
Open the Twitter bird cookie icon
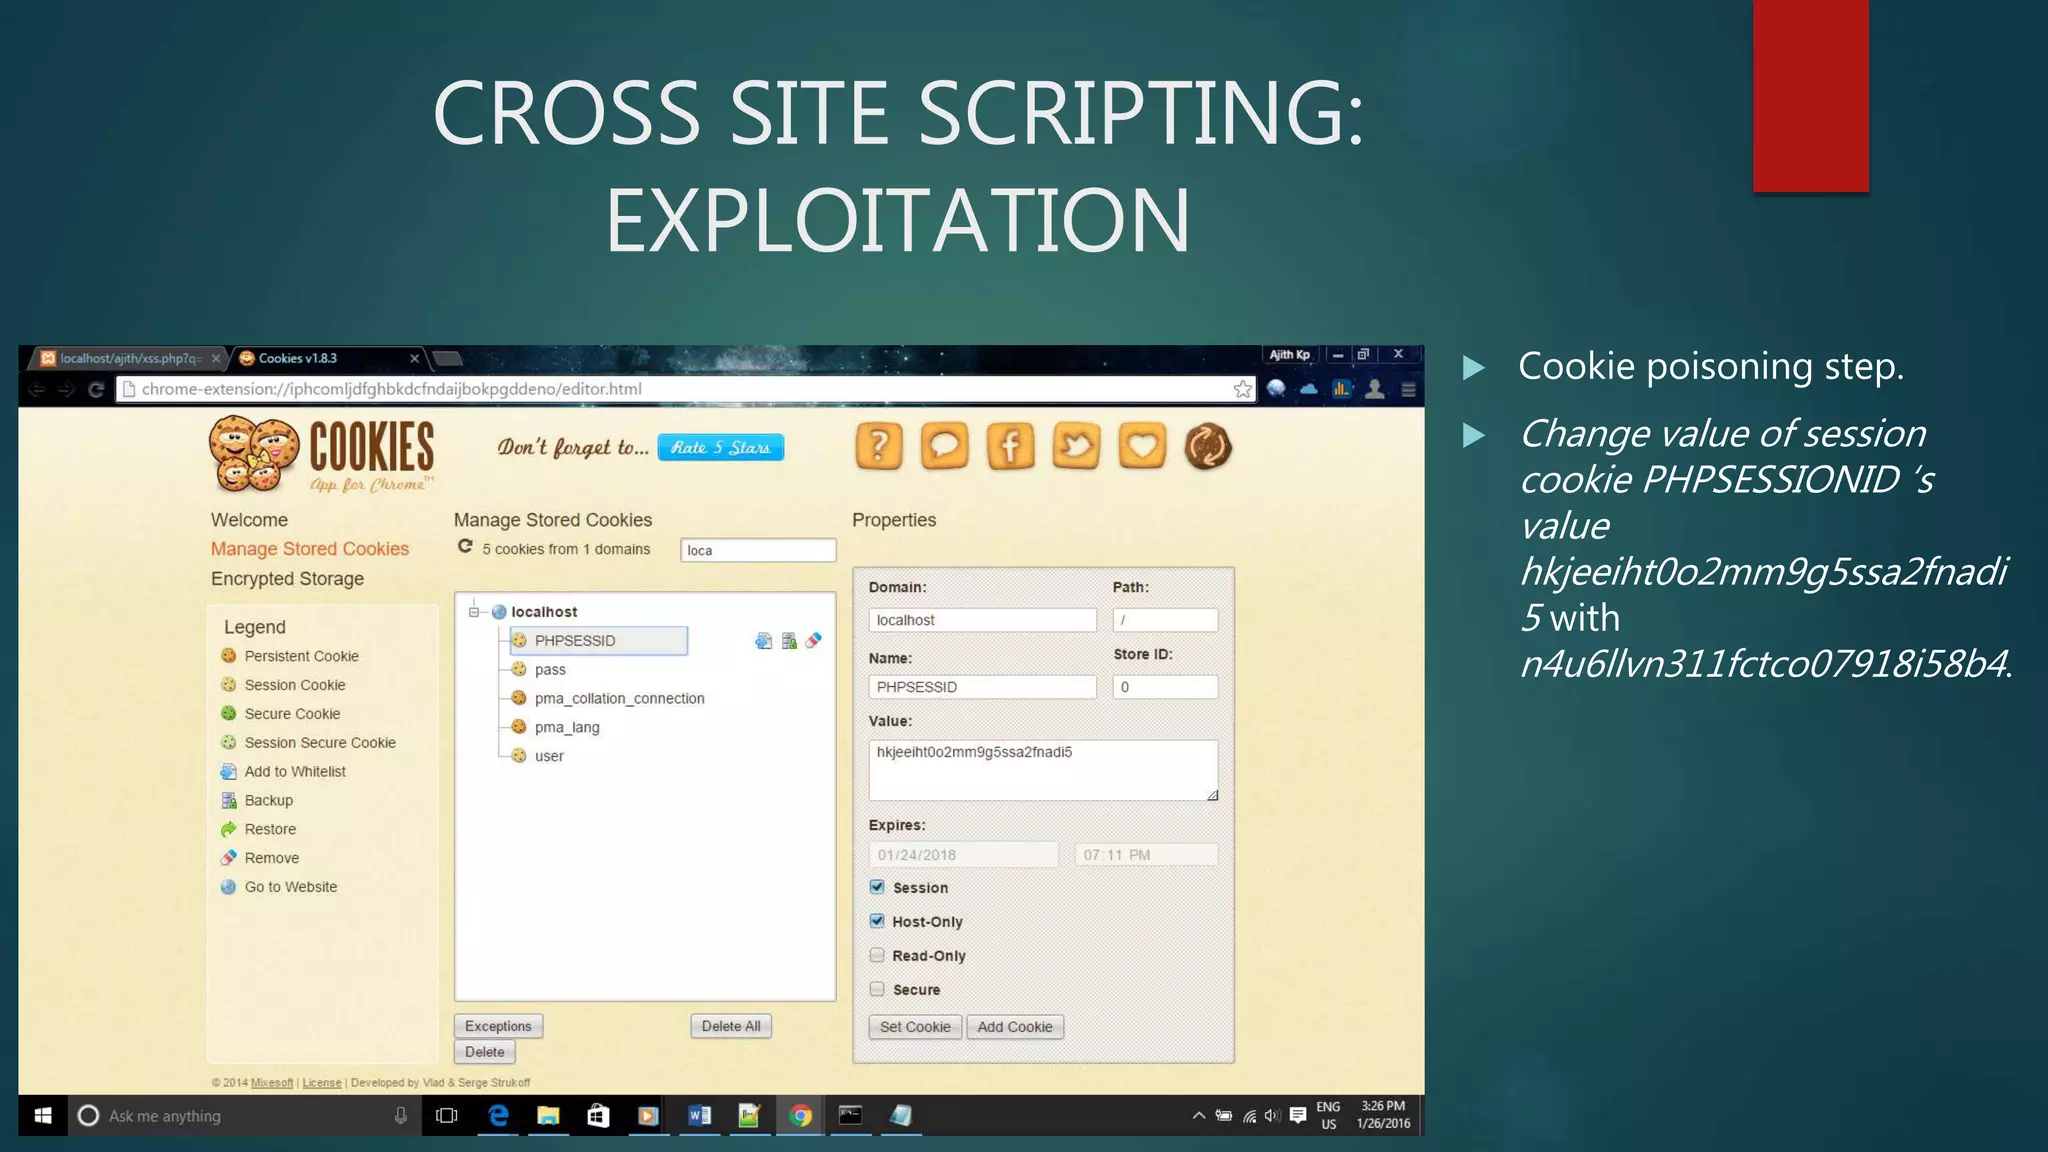[1076, 446]
